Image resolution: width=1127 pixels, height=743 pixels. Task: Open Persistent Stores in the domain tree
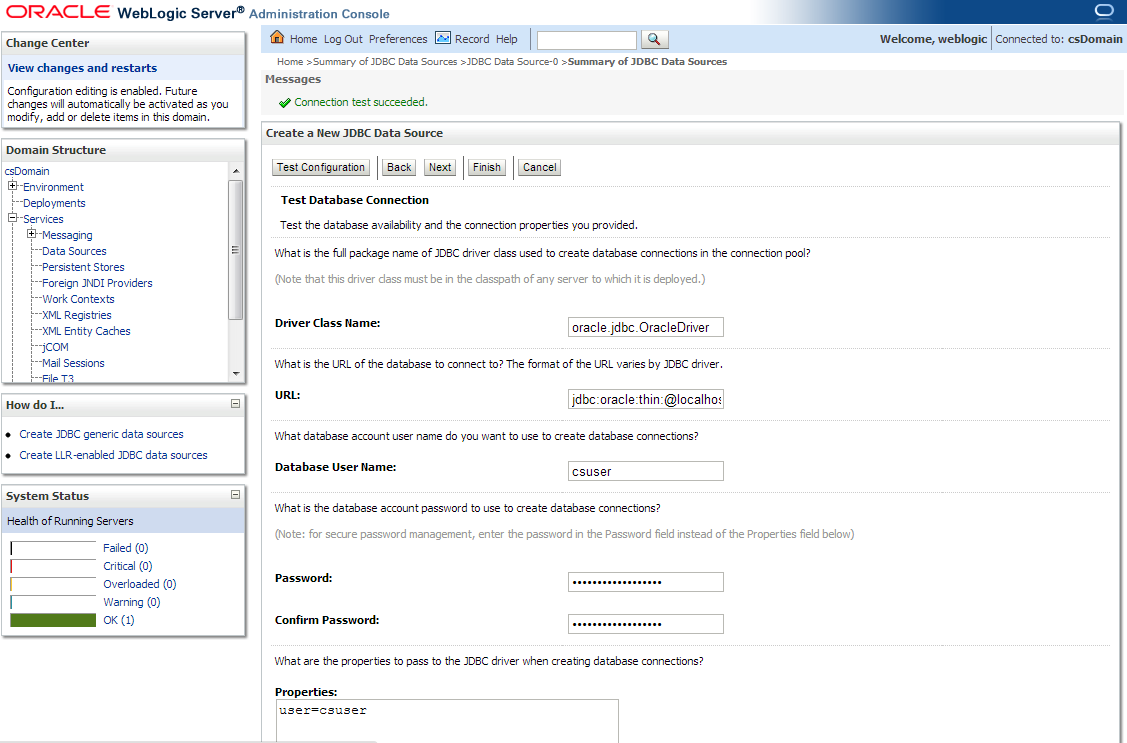(x=83, y=267)
